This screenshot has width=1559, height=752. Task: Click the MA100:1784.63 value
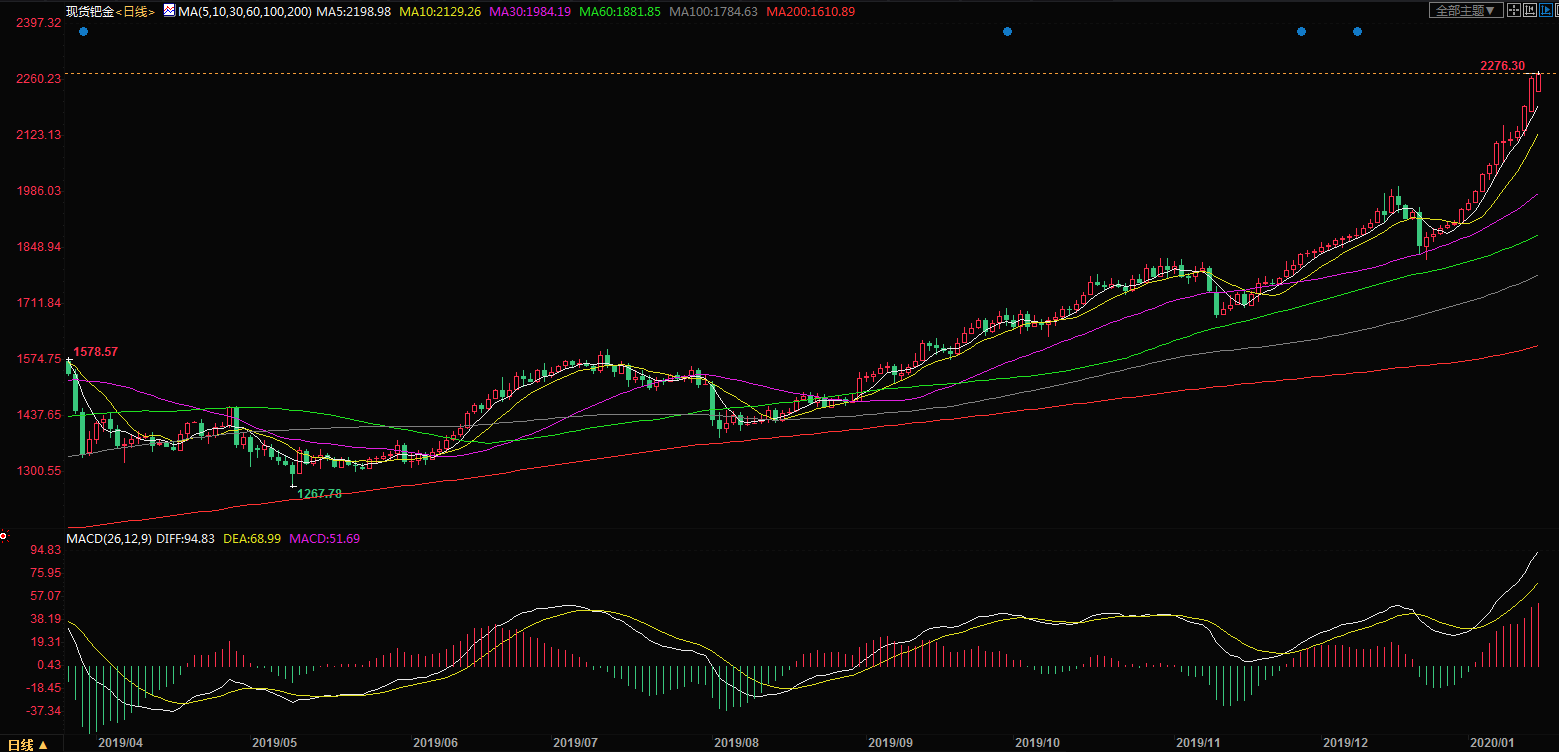(x=713, y=11)
